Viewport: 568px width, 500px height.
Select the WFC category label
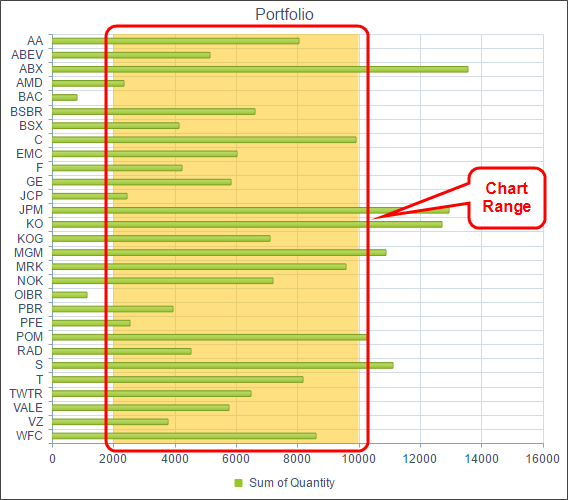[29, 436]
